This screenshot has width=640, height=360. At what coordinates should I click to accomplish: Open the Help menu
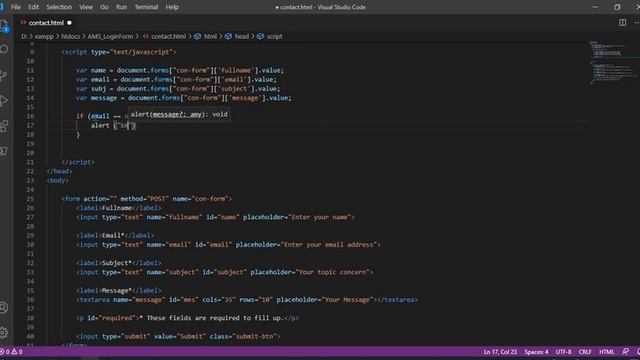(172, 7)
